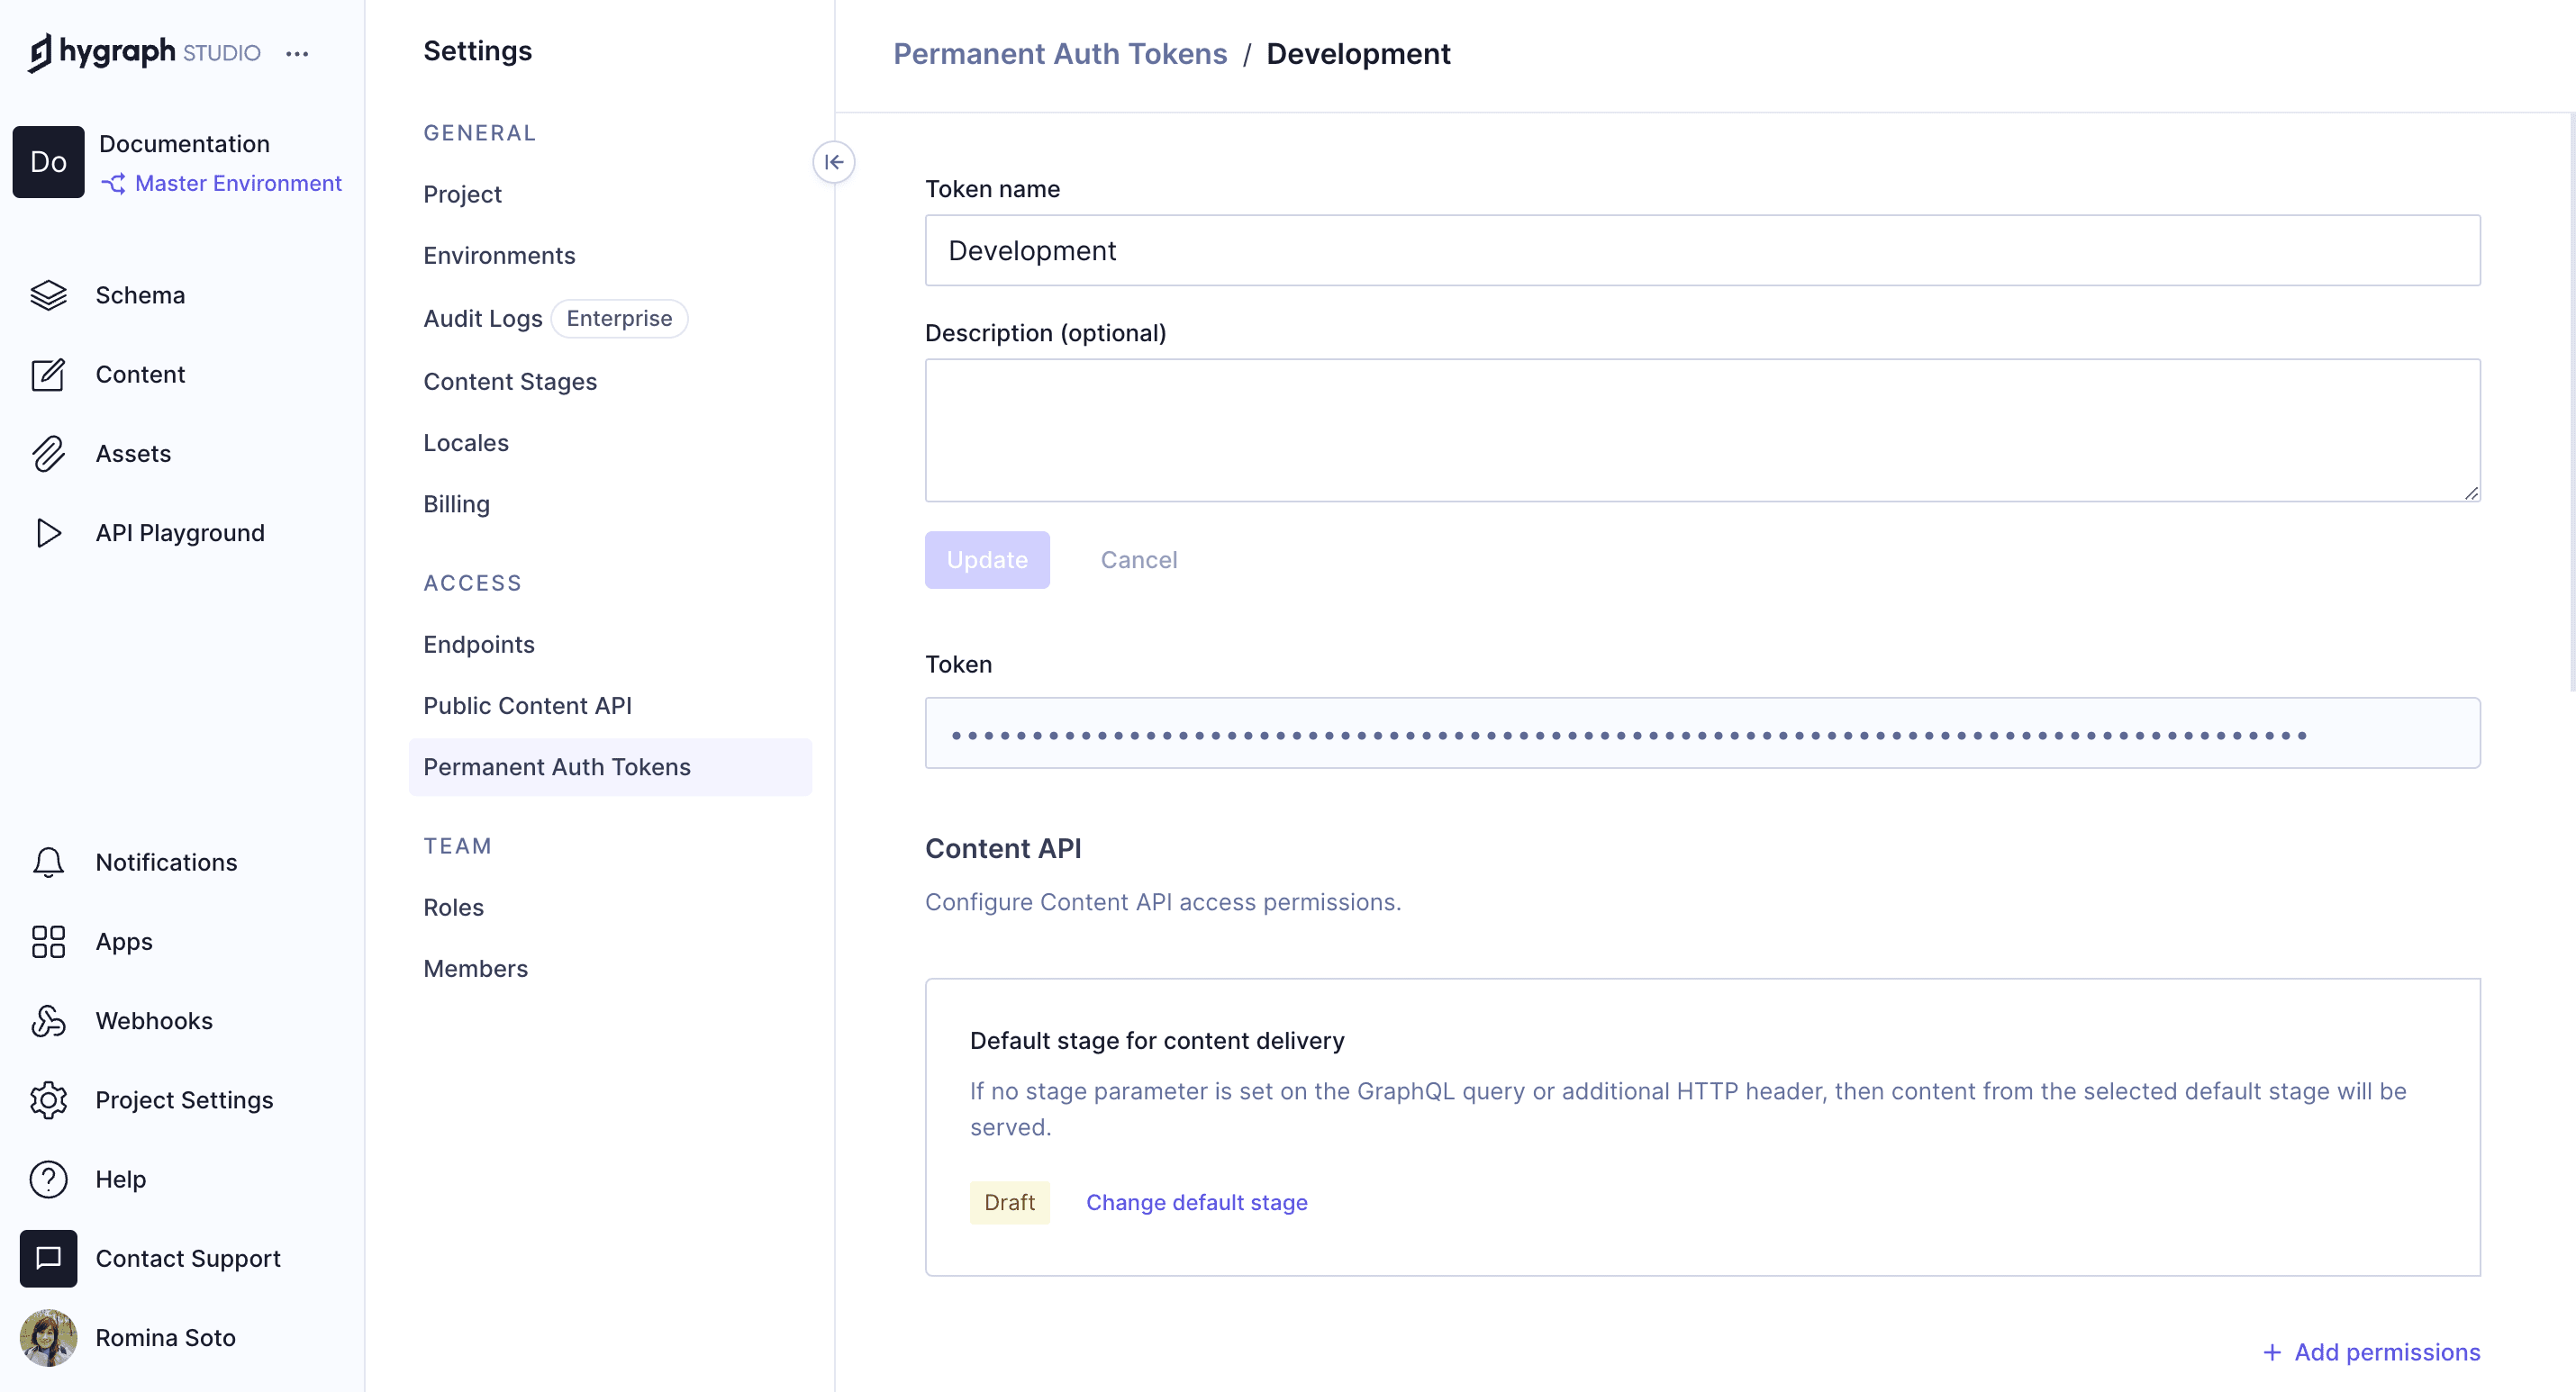Open Apps grid icon

(x=48, y=941)
